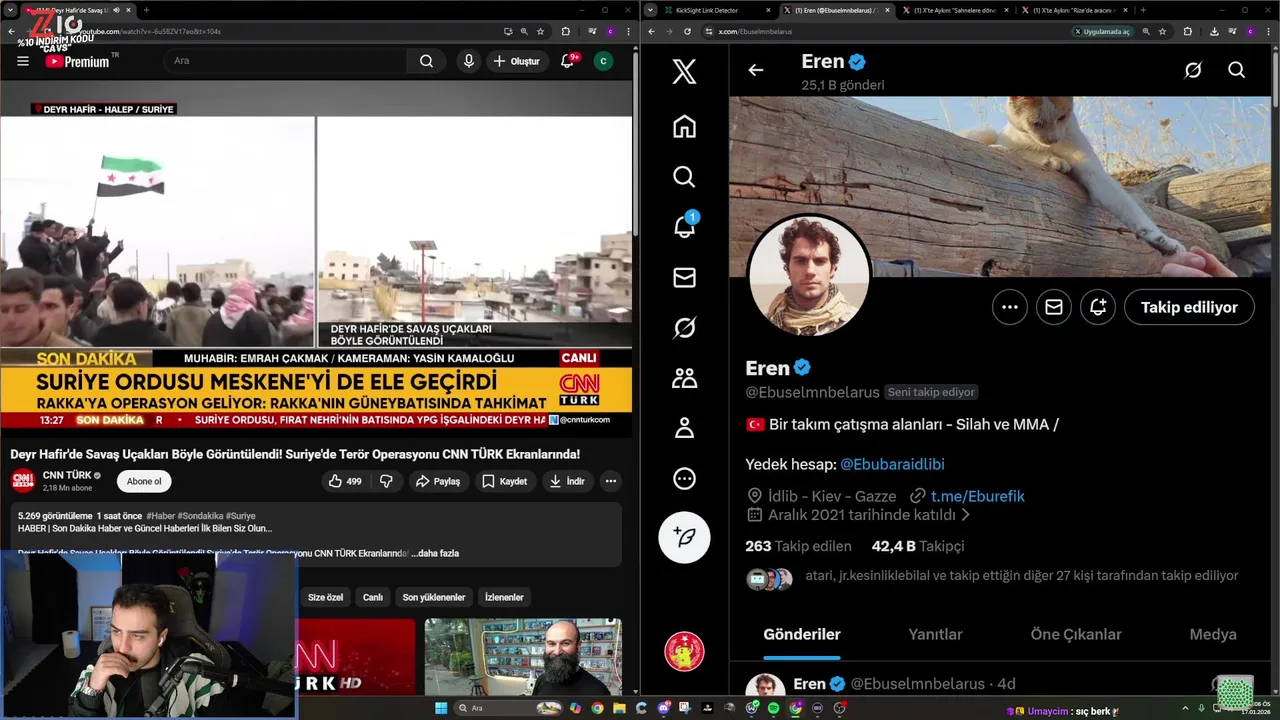The height and width of the screenshot is (720, 1280).
Task: Click Windows Start button on taskbar
Action: pyautogui.click(x=441, y=708)
